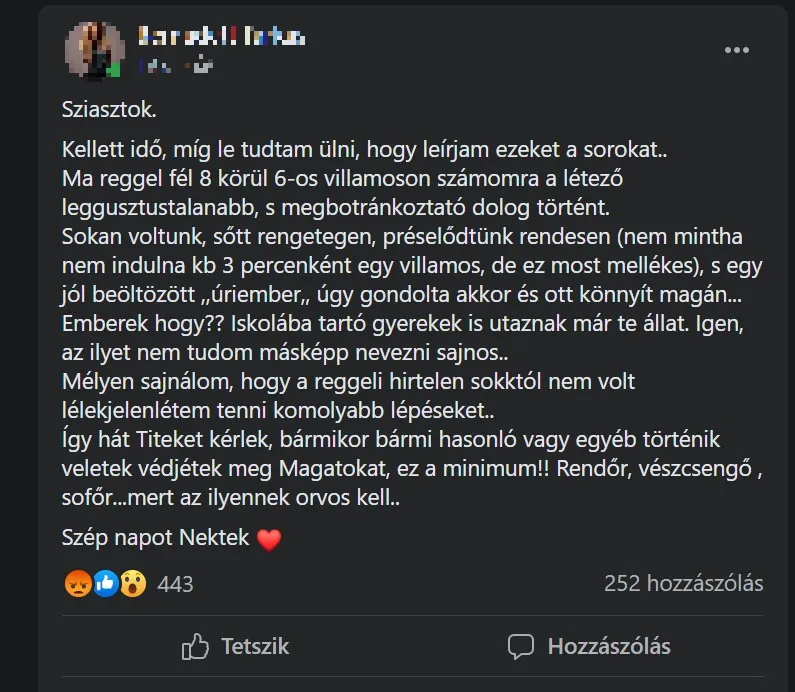Click the wow reaction emoji
The height and width of the screenshot is (692, 795).
[133, 584]
